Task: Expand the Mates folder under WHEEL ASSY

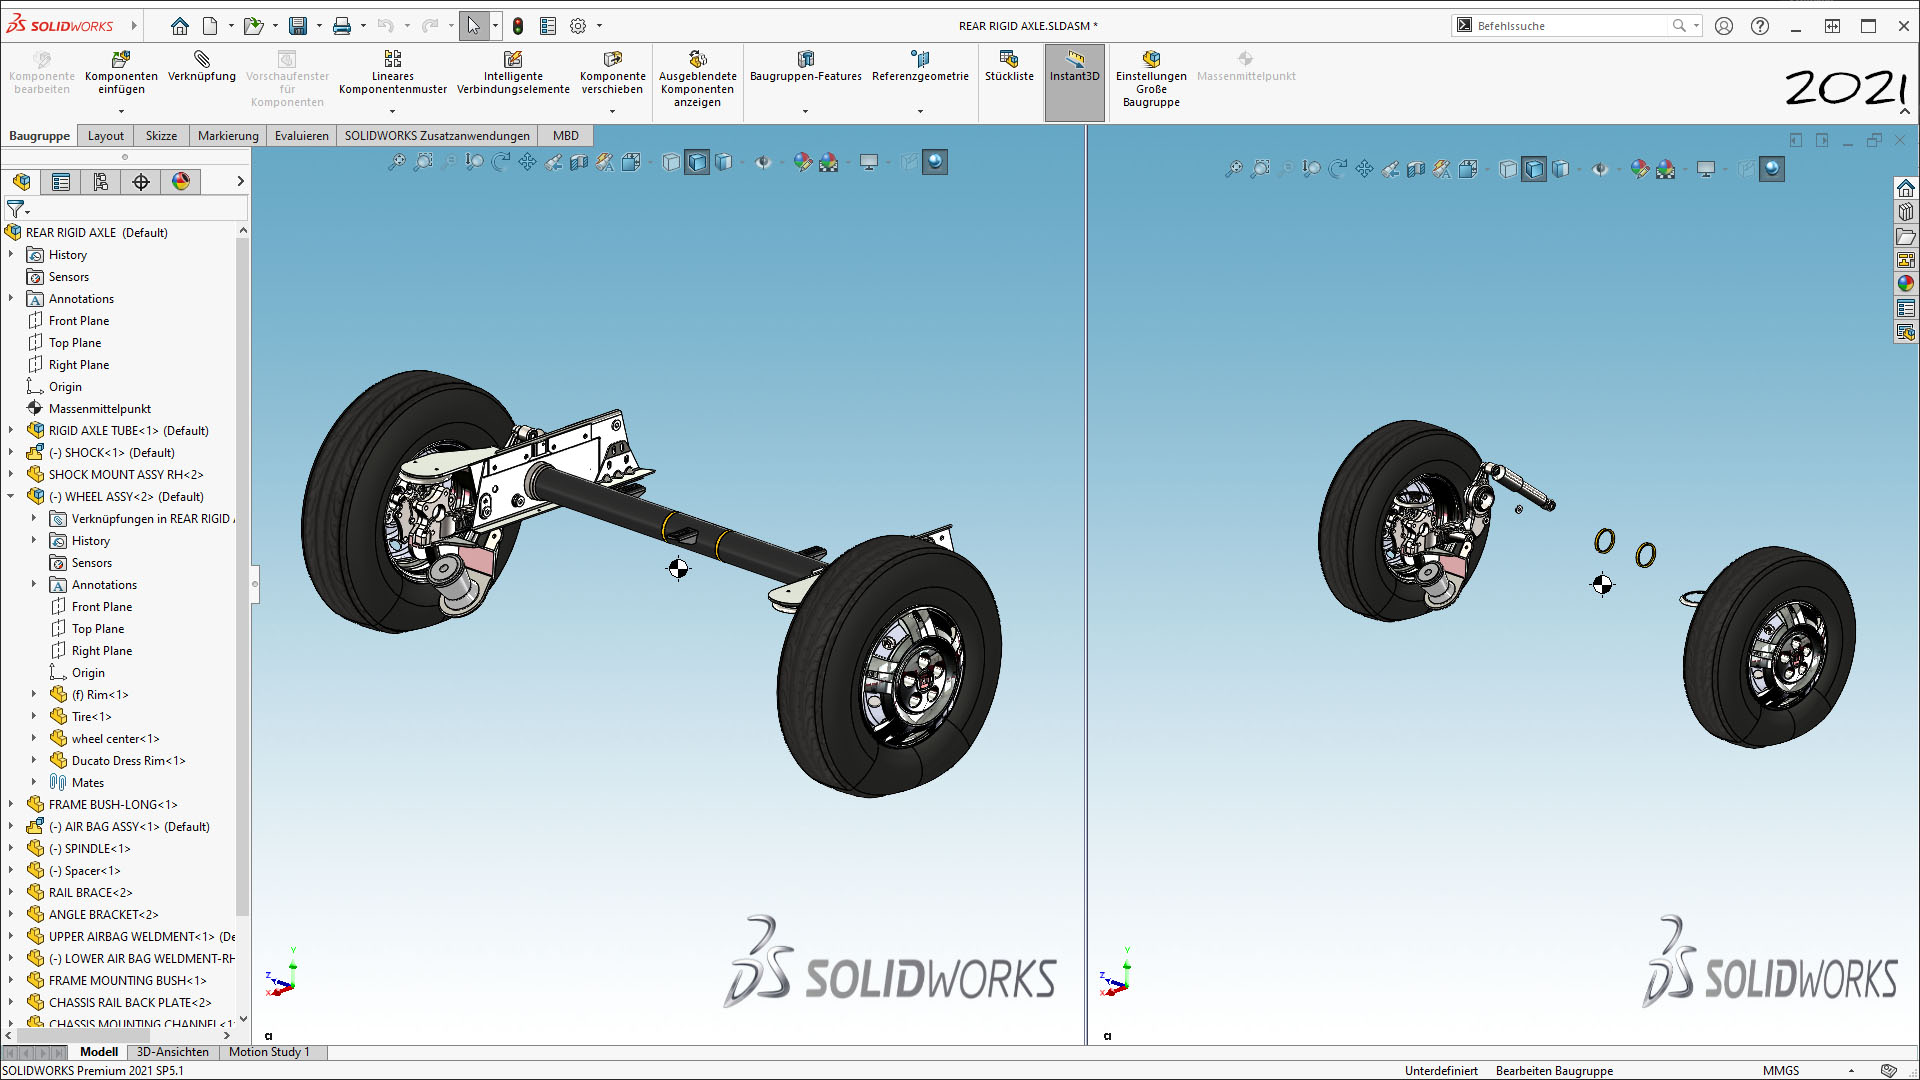Action: (34, 782)
